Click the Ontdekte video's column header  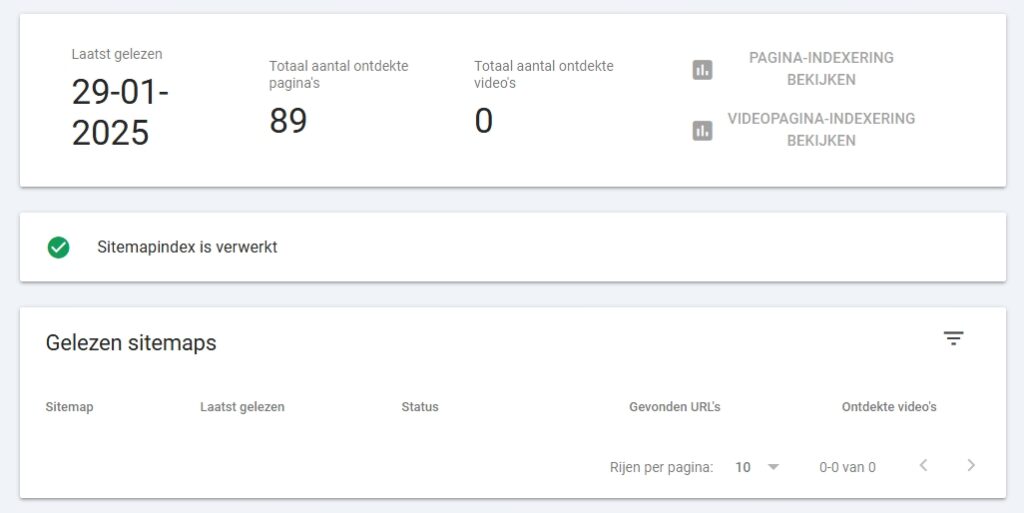pyautogui.click(x=889, y=407)
